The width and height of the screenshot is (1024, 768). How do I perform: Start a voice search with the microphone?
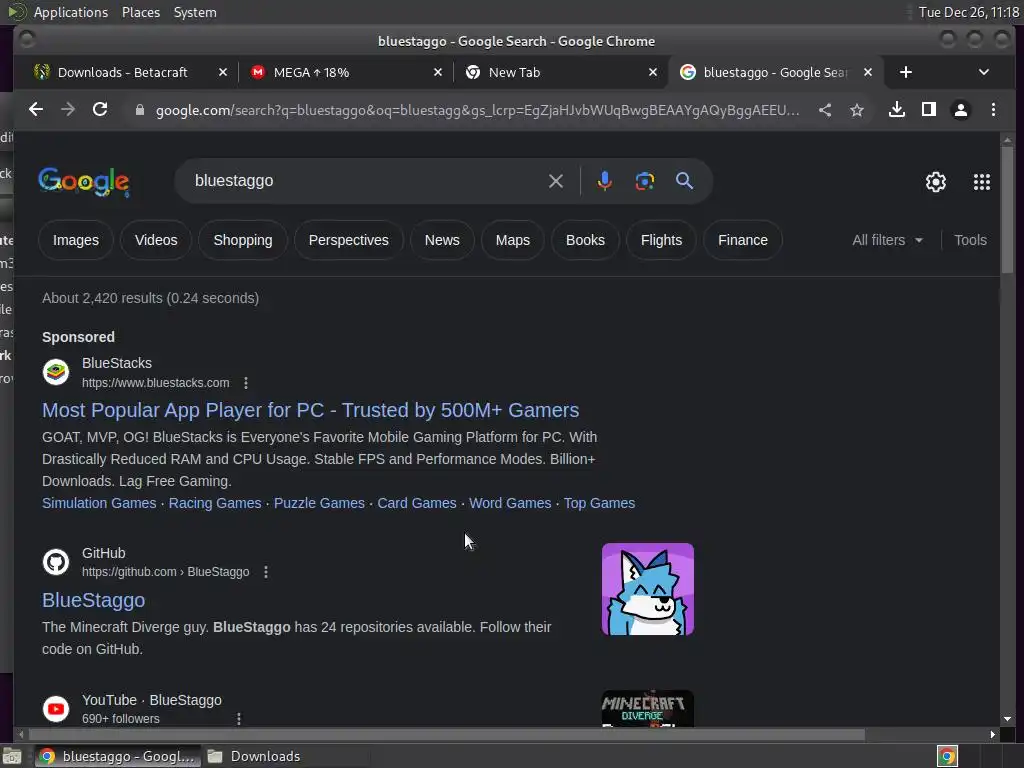click(605, 181)
